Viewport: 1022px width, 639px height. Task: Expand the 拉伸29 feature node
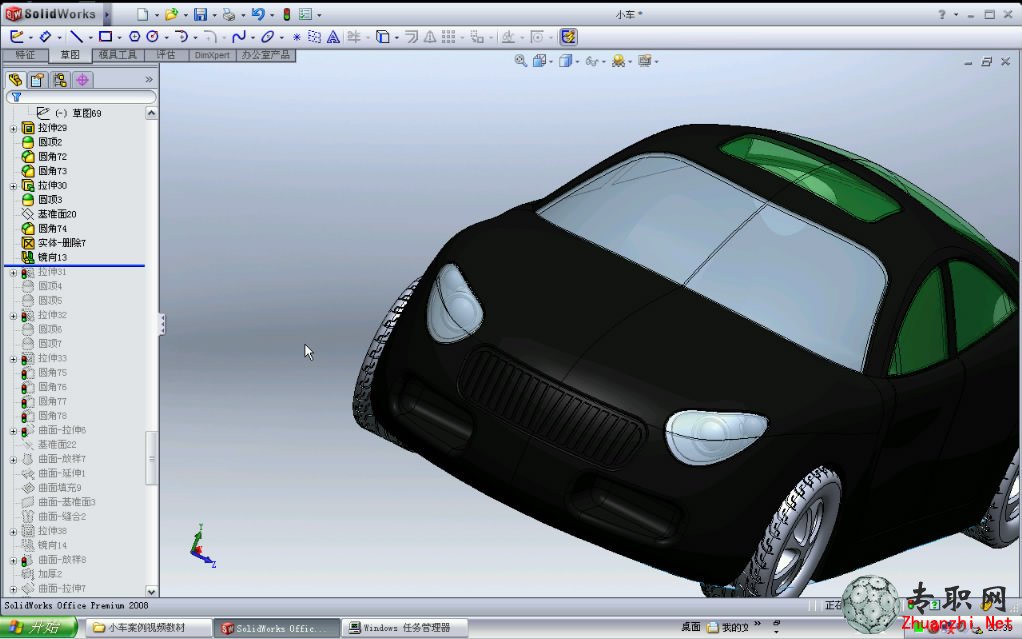pos(13,128)
